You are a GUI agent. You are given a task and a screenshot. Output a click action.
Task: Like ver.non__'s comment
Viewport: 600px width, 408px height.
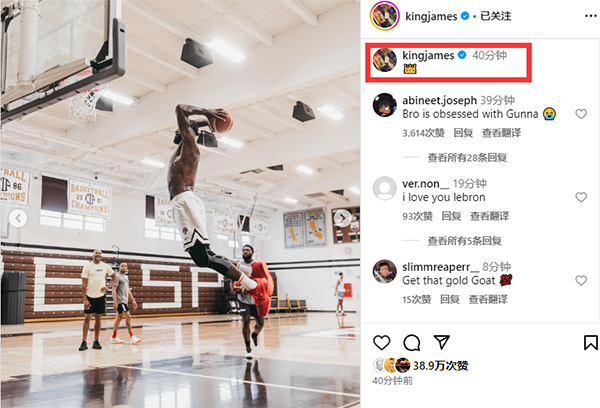coord(581,197)
